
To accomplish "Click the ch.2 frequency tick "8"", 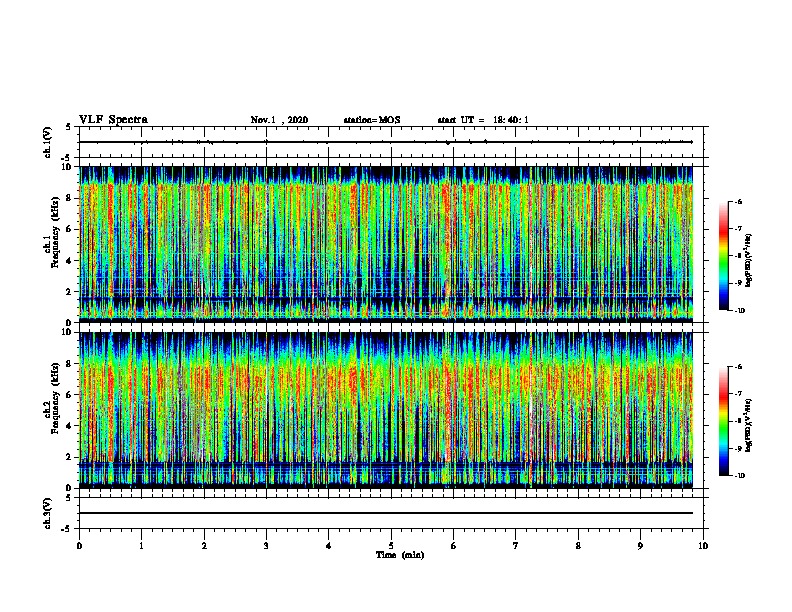I will pyautogui.click(x=70, y=364).
